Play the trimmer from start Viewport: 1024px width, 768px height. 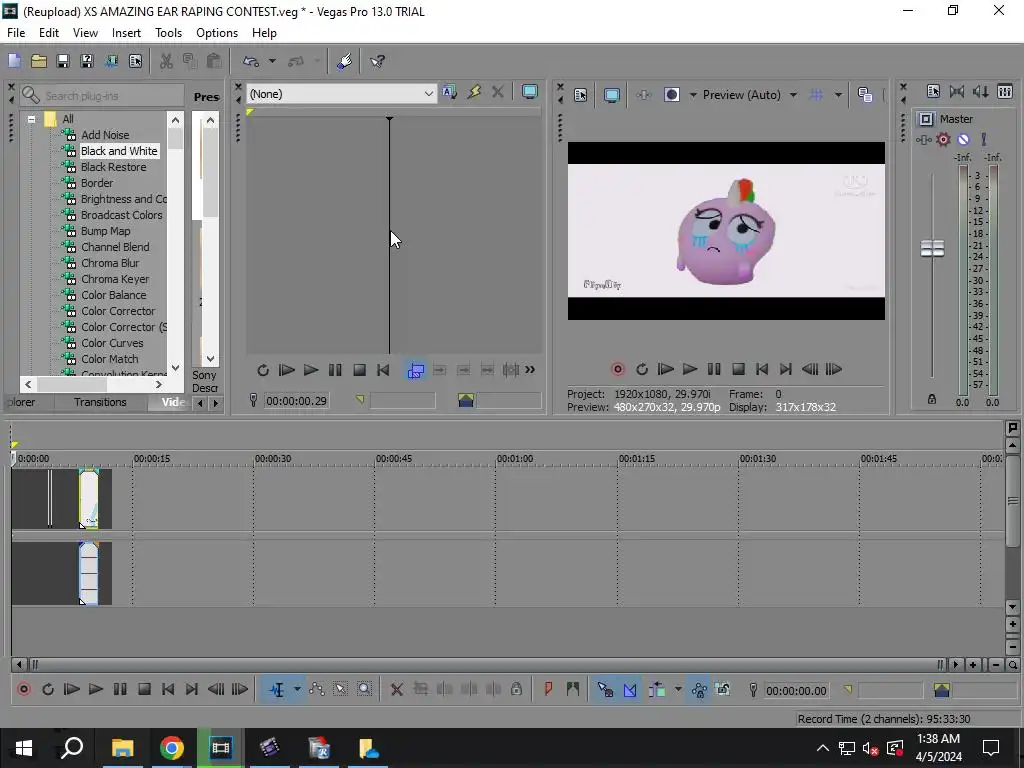[287, 370]
